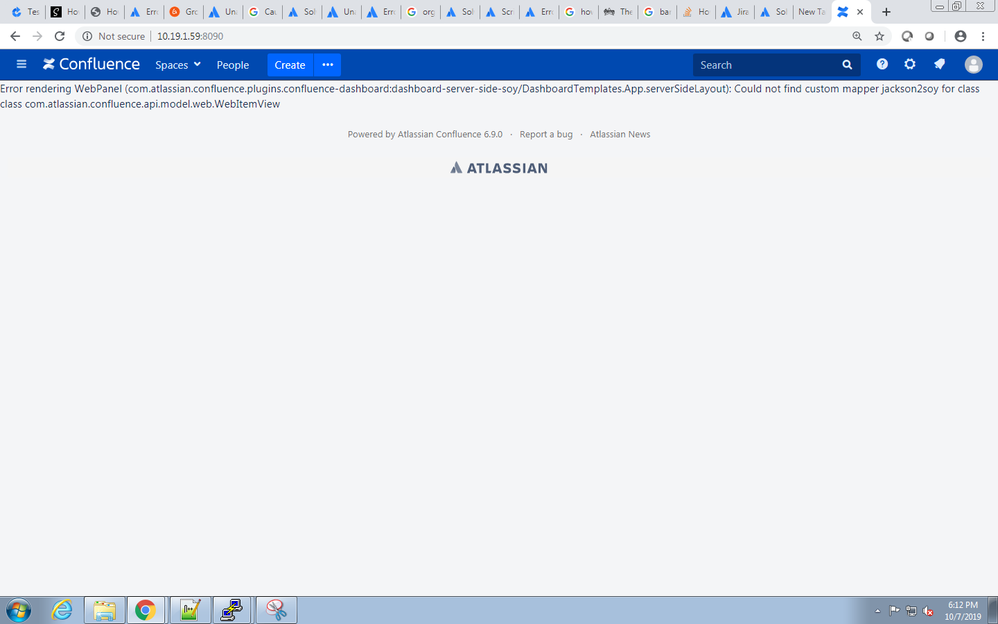Image resolution: width=998 pixels, height=624 pixels.
Task: Open create-from-template ellipsis button
Action: 328,64
